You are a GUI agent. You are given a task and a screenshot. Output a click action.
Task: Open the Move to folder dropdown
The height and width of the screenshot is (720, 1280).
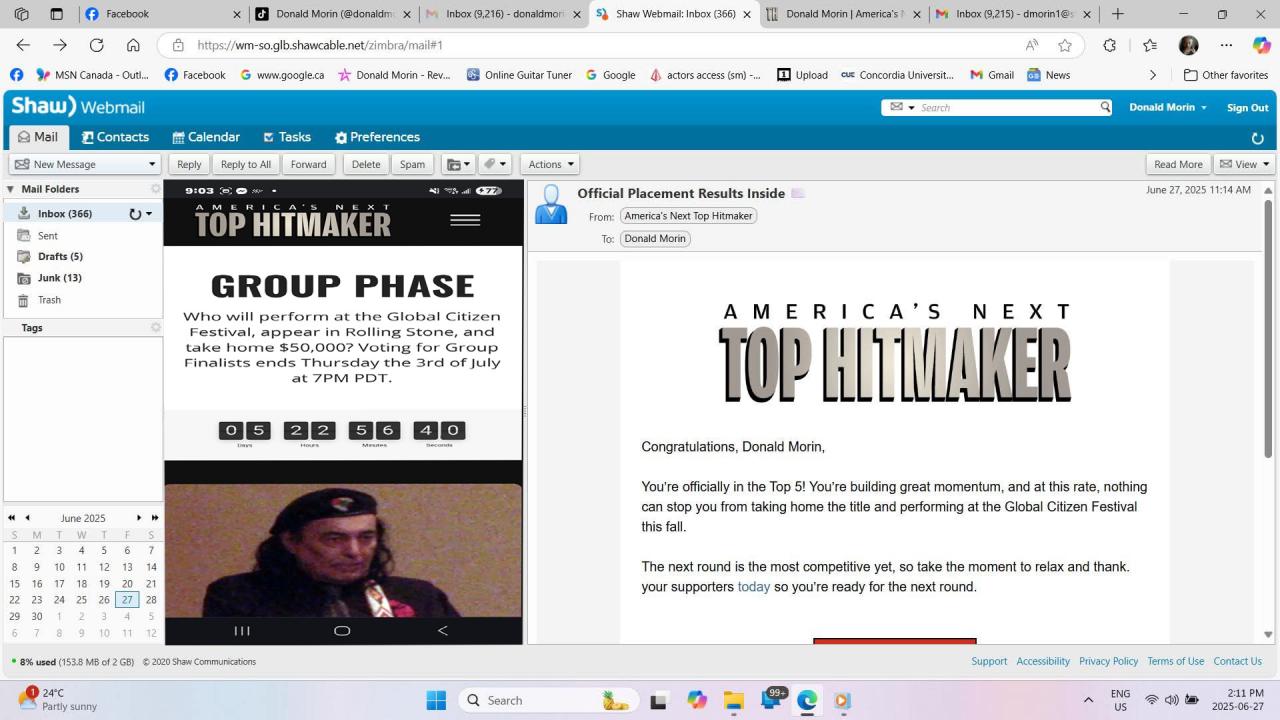458,164
